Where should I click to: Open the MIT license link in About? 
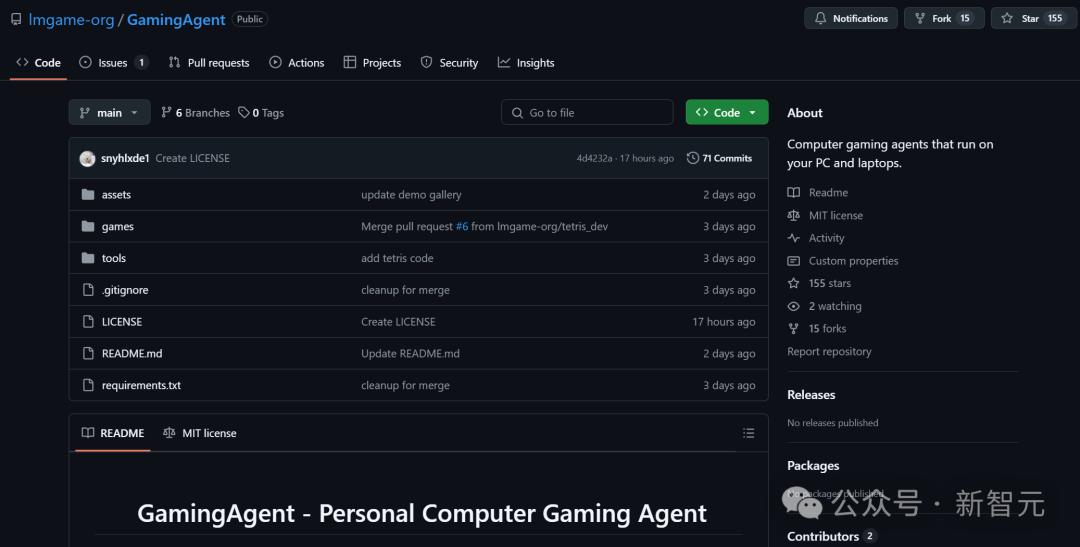[x=825, y=216]
